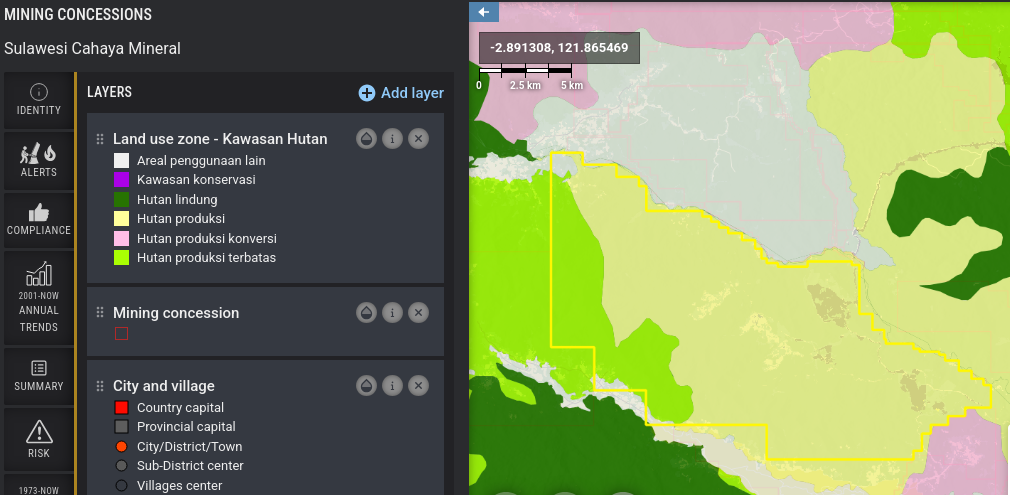Click the Risk warning triangle icon

[39, 432]
